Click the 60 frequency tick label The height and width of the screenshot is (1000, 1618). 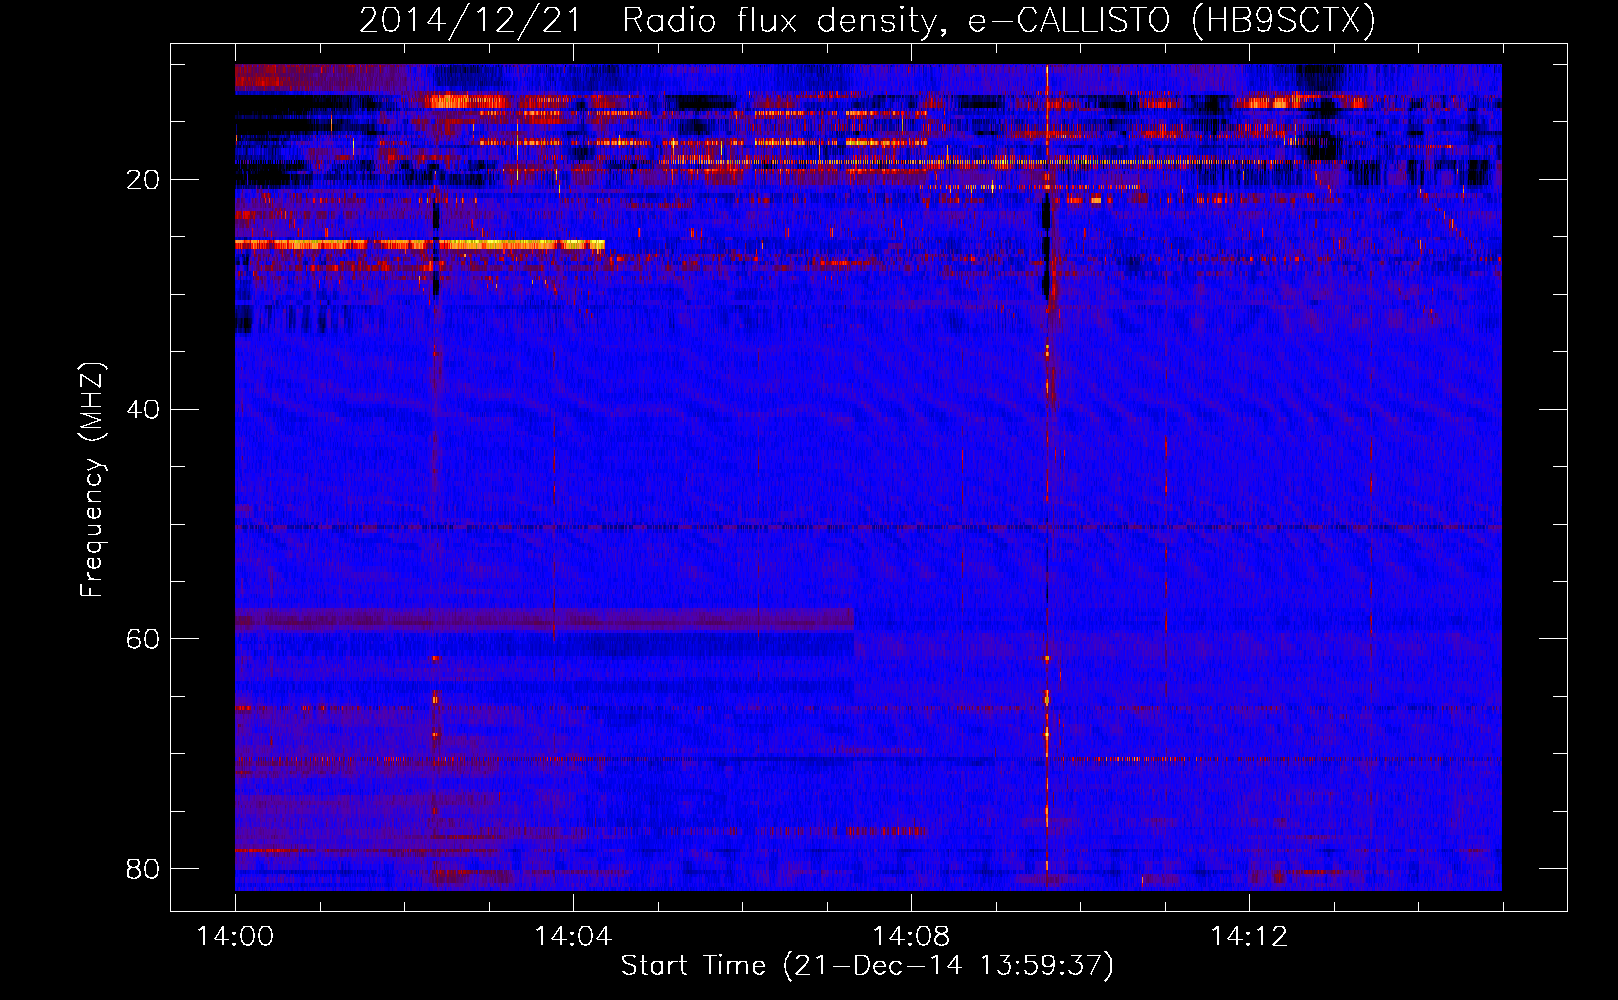pyautogui.click(x=143, y=638)
